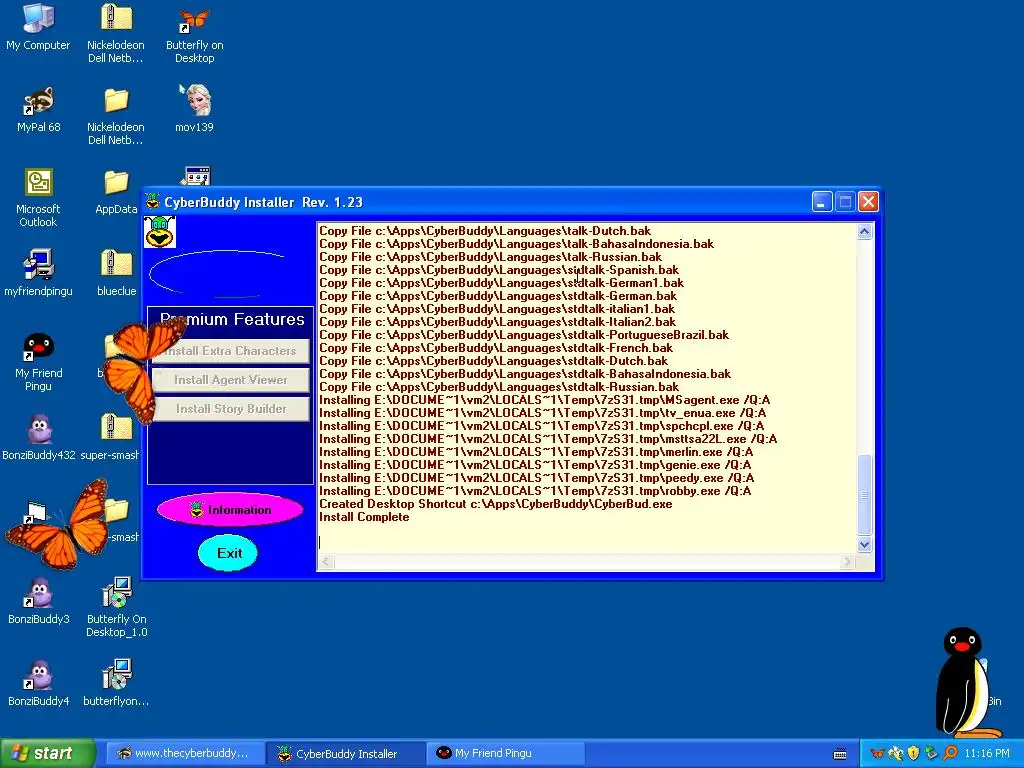Click the robby.exe installing log line

pos(535,491)
